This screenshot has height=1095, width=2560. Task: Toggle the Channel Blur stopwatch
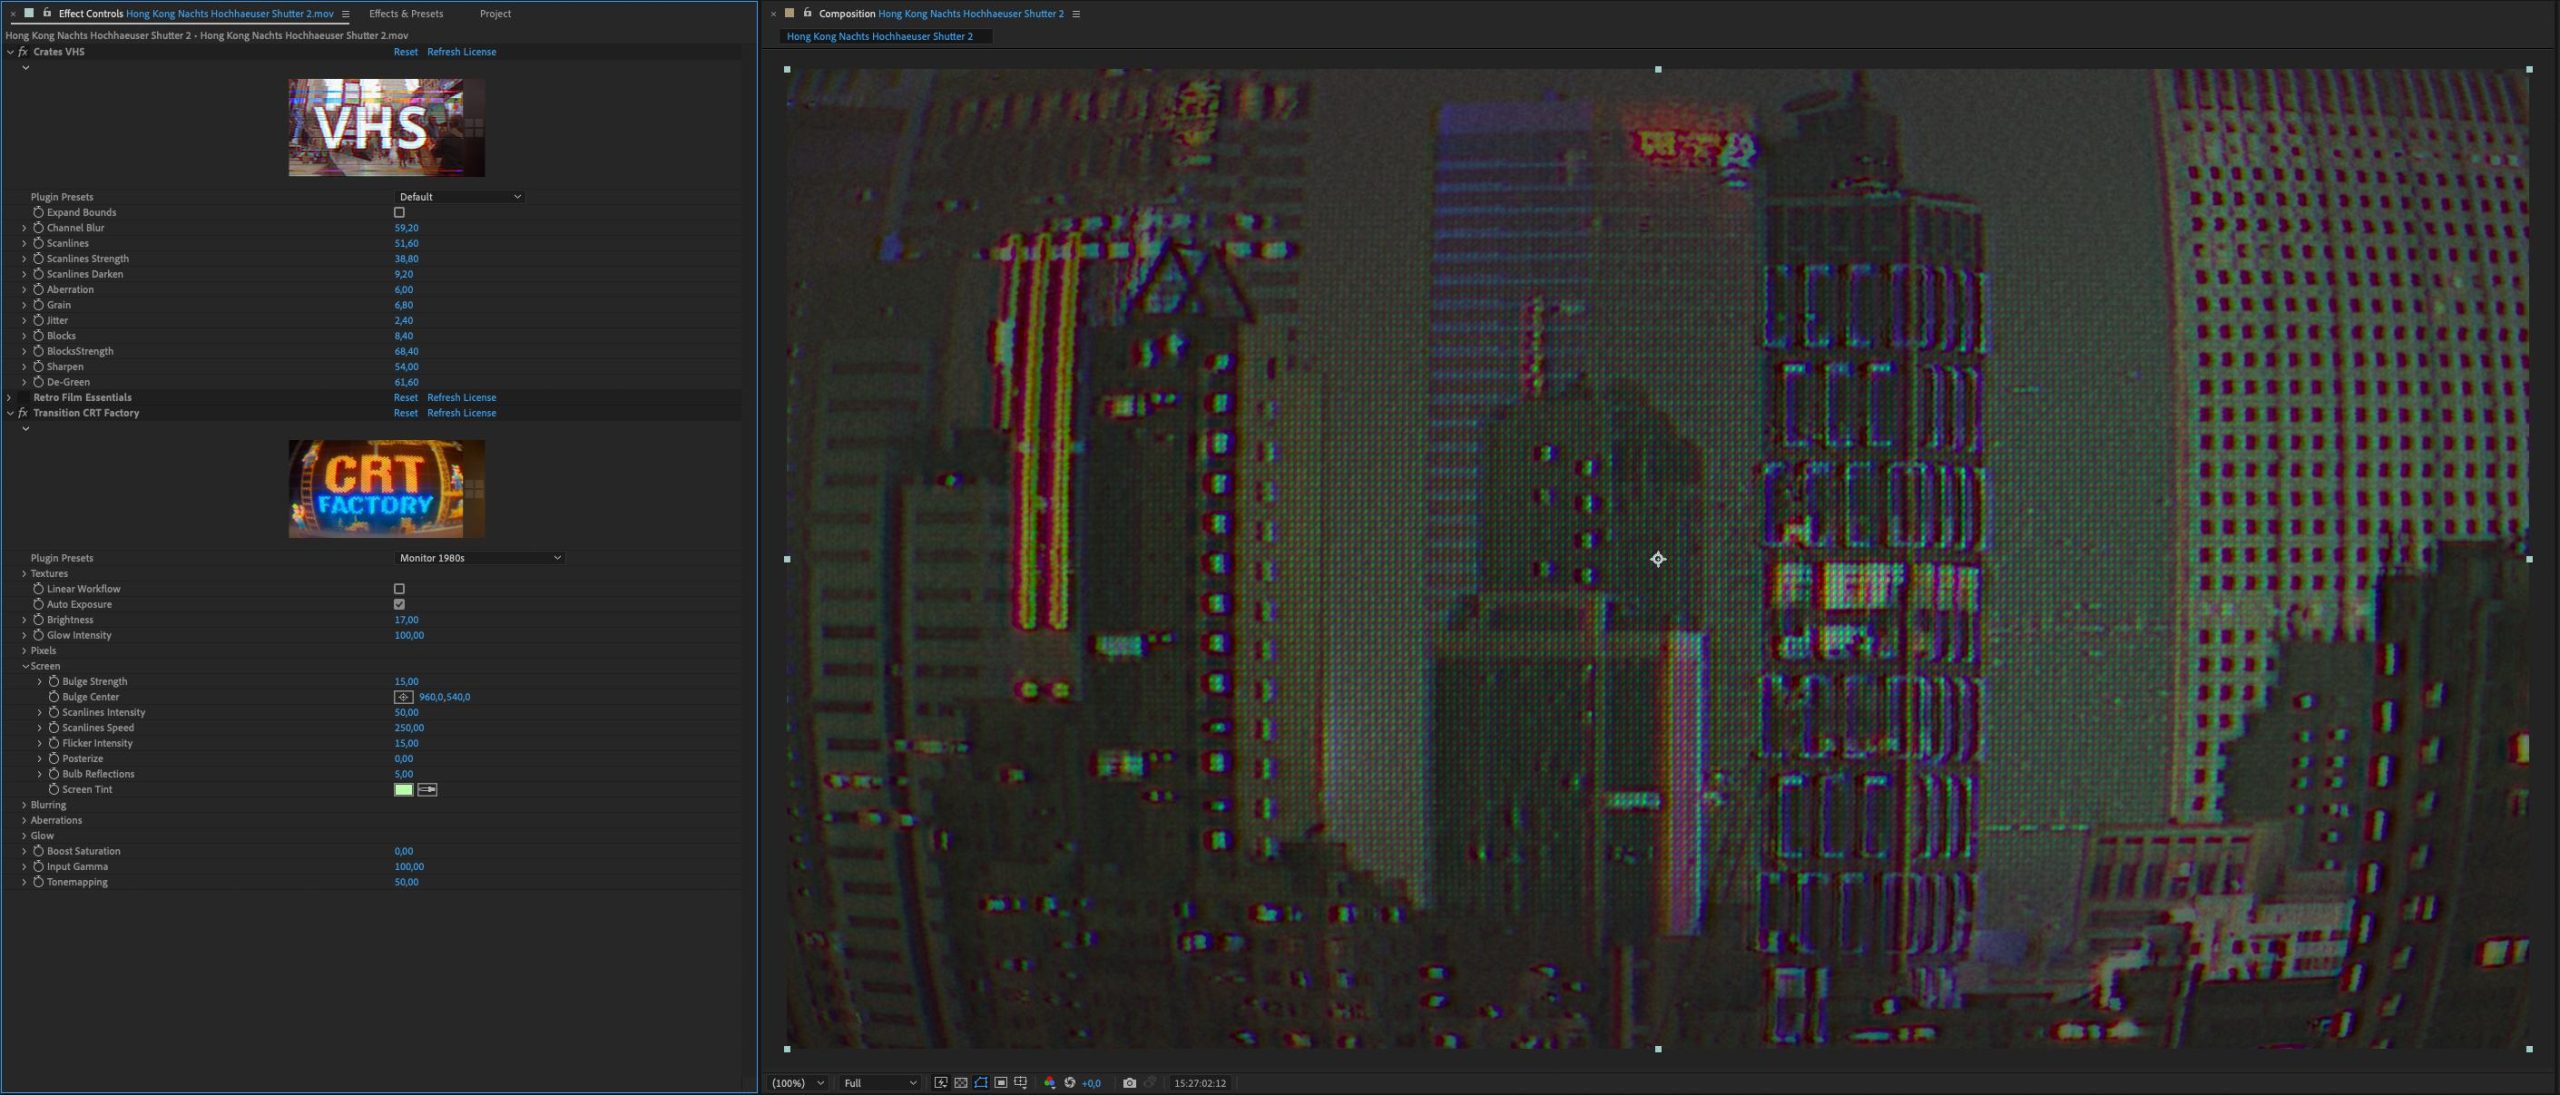pos(38,228)
